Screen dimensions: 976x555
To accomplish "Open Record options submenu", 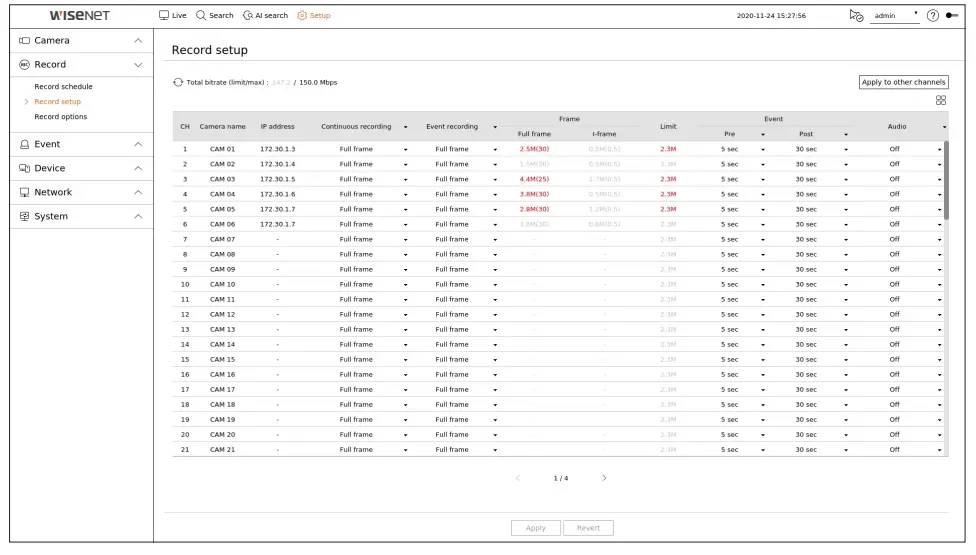I will (60, 116).
